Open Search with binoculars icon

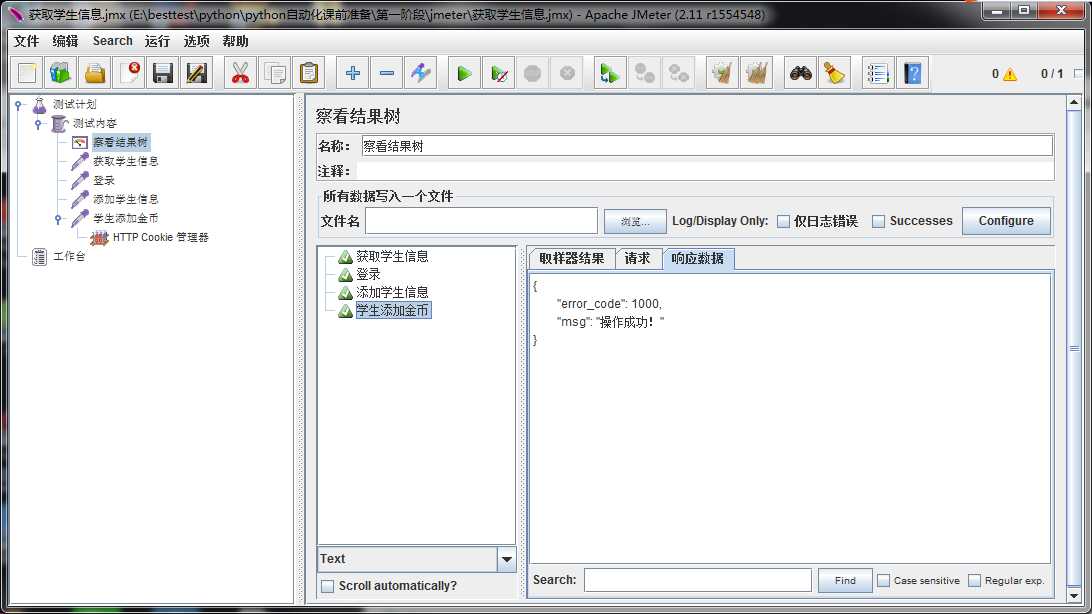[x=800, y=73]
